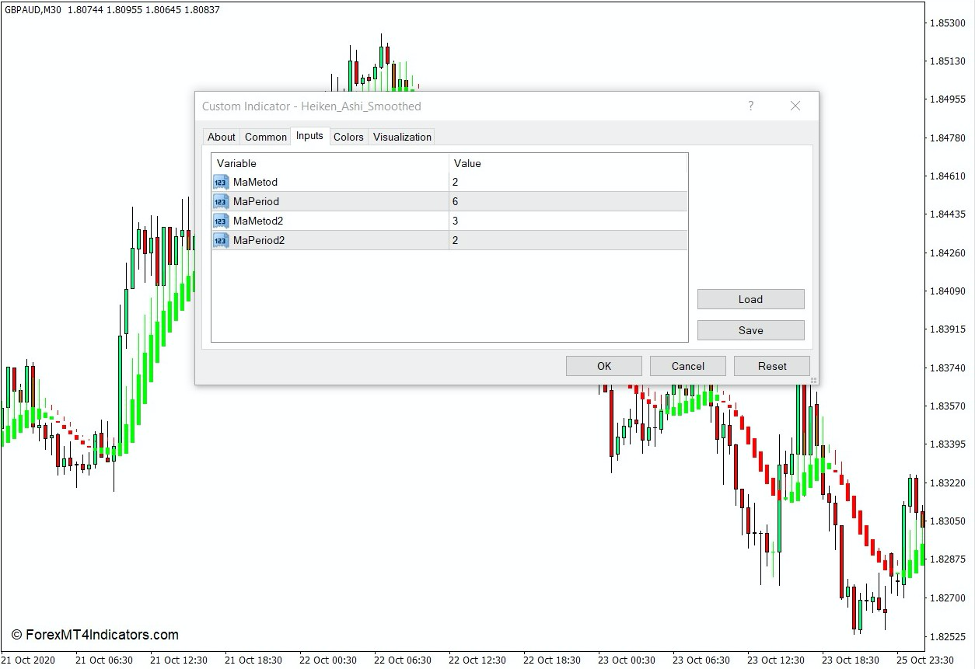The image size is (977, 670).
Task: Dismiss the dialog with Cancel
Action: (687, 366)
